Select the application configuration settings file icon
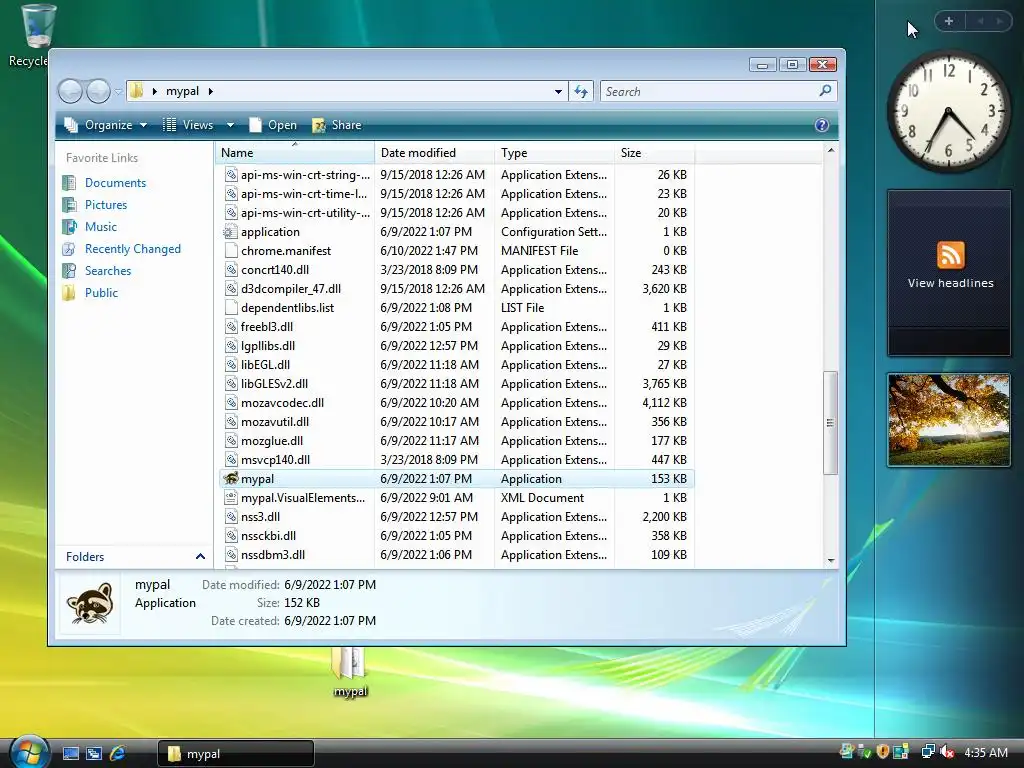Viewport: 1024px width, 768px height. pyautogui.click(x=230, y=232)
